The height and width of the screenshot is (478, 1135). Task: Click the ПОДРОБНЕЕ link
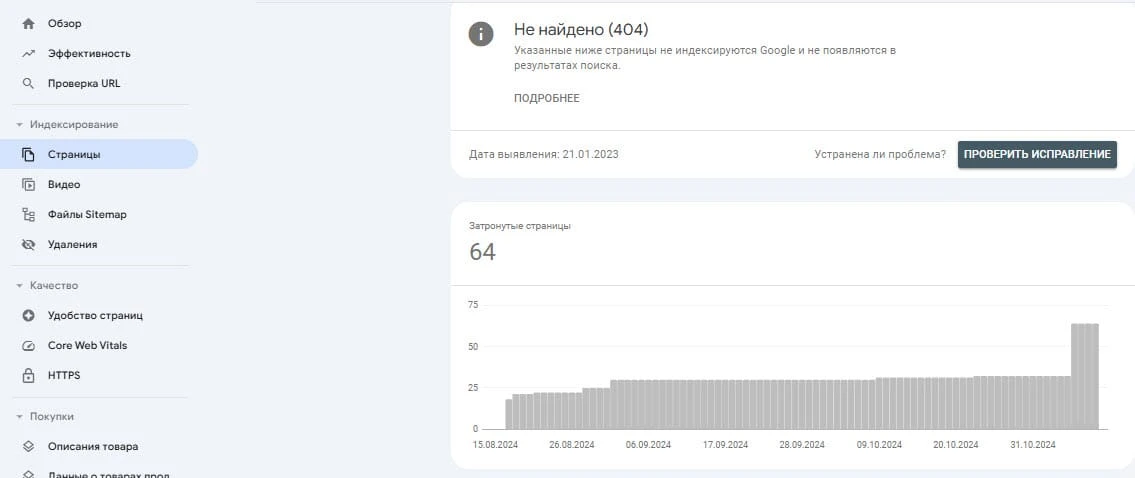coord(547,98)
